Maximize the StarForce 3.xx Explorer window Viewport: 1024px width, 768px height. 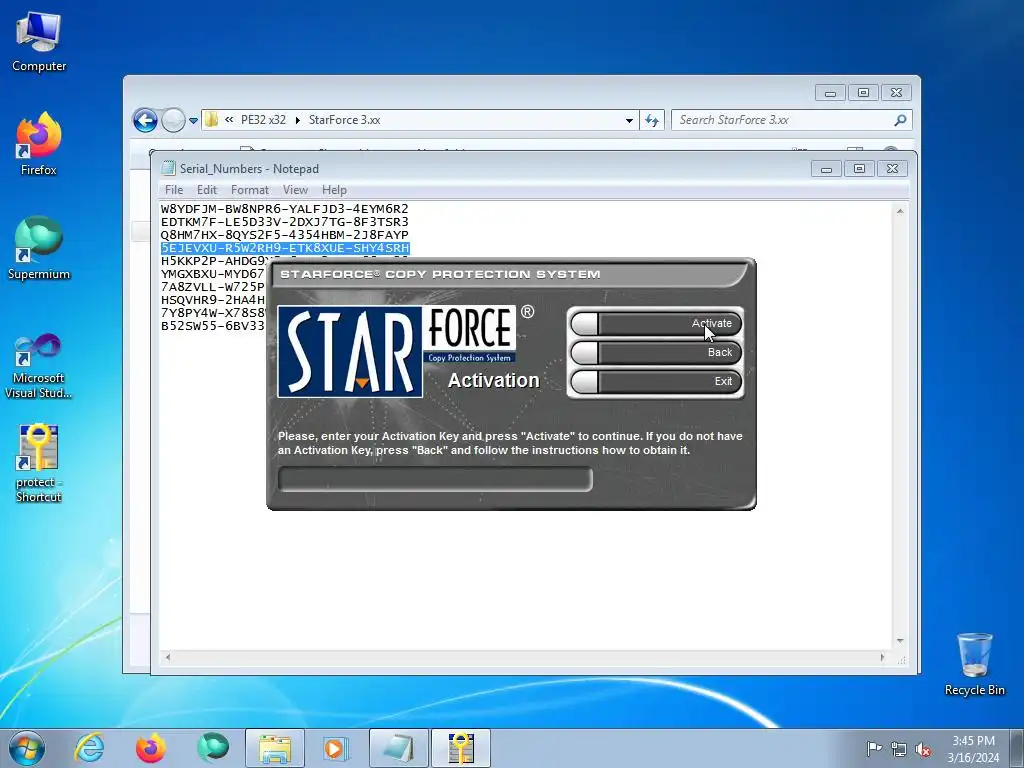point(863,93)
